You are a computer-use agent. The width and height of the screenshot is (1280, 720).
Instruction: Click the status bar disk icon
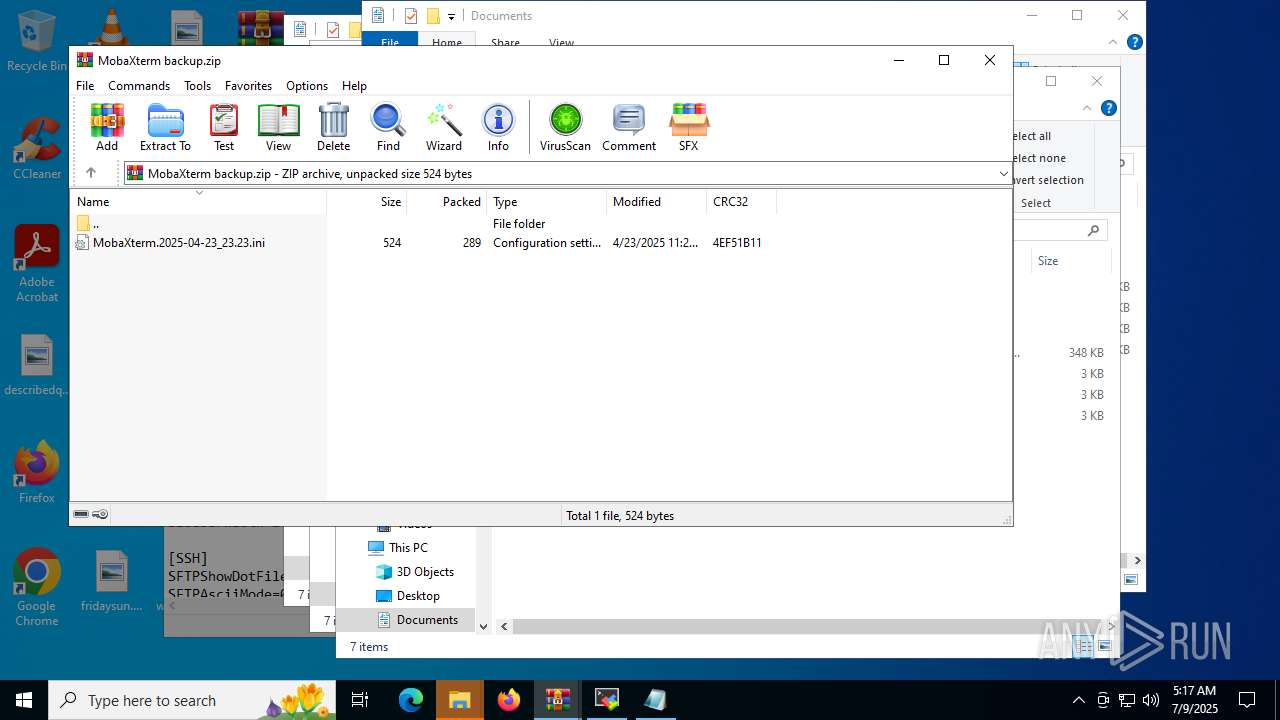81,514
